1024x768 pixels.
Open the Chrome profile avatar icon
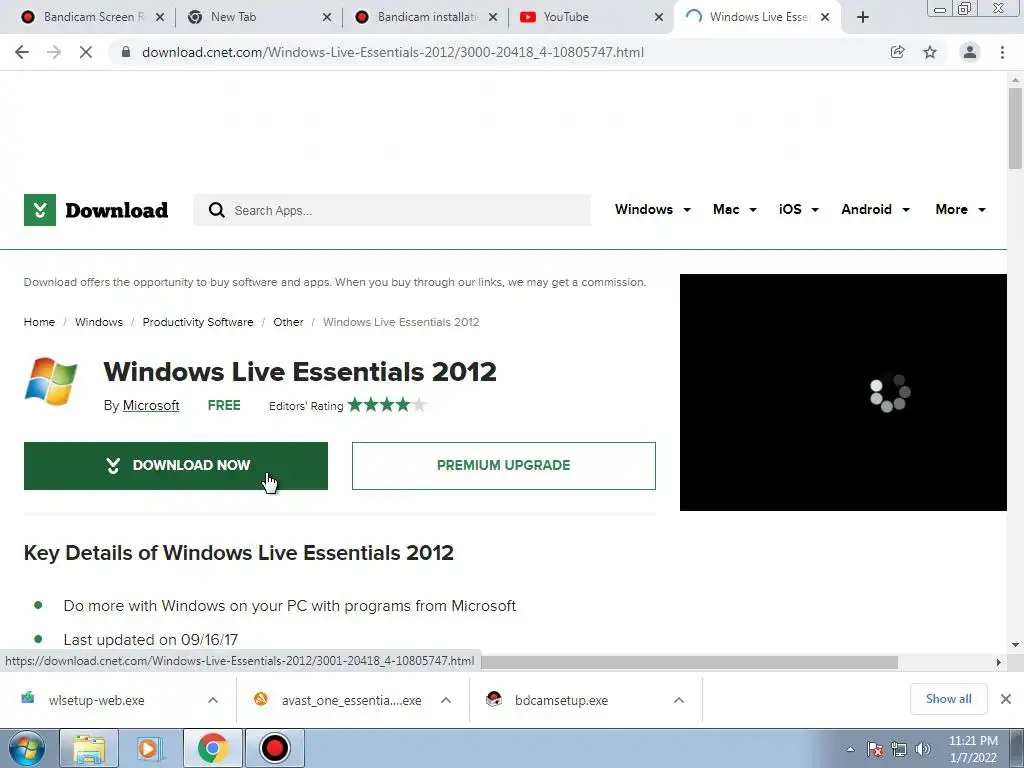[970, 52]
